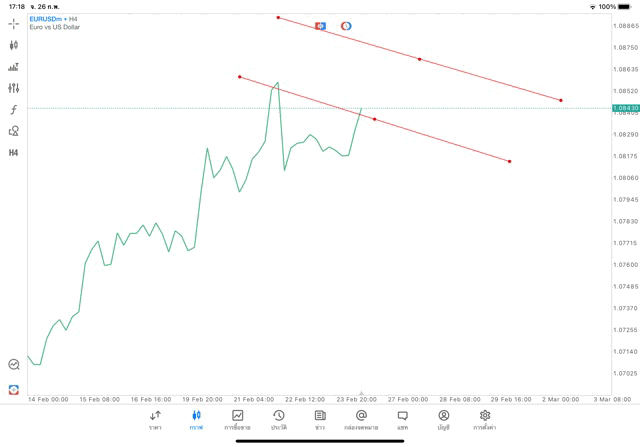Open the News (ข่าว) tab
The width and height of the screenshot is (640, 447).
(x=320, y=420)
